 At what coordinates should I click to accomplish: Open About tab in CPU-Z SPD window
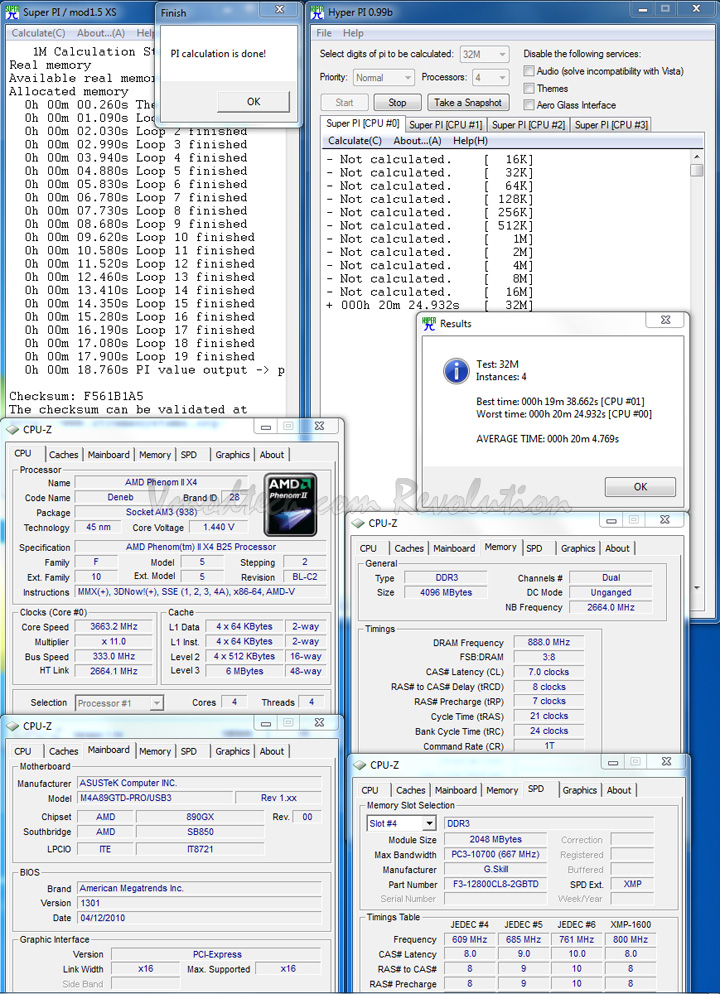point(619,791)
